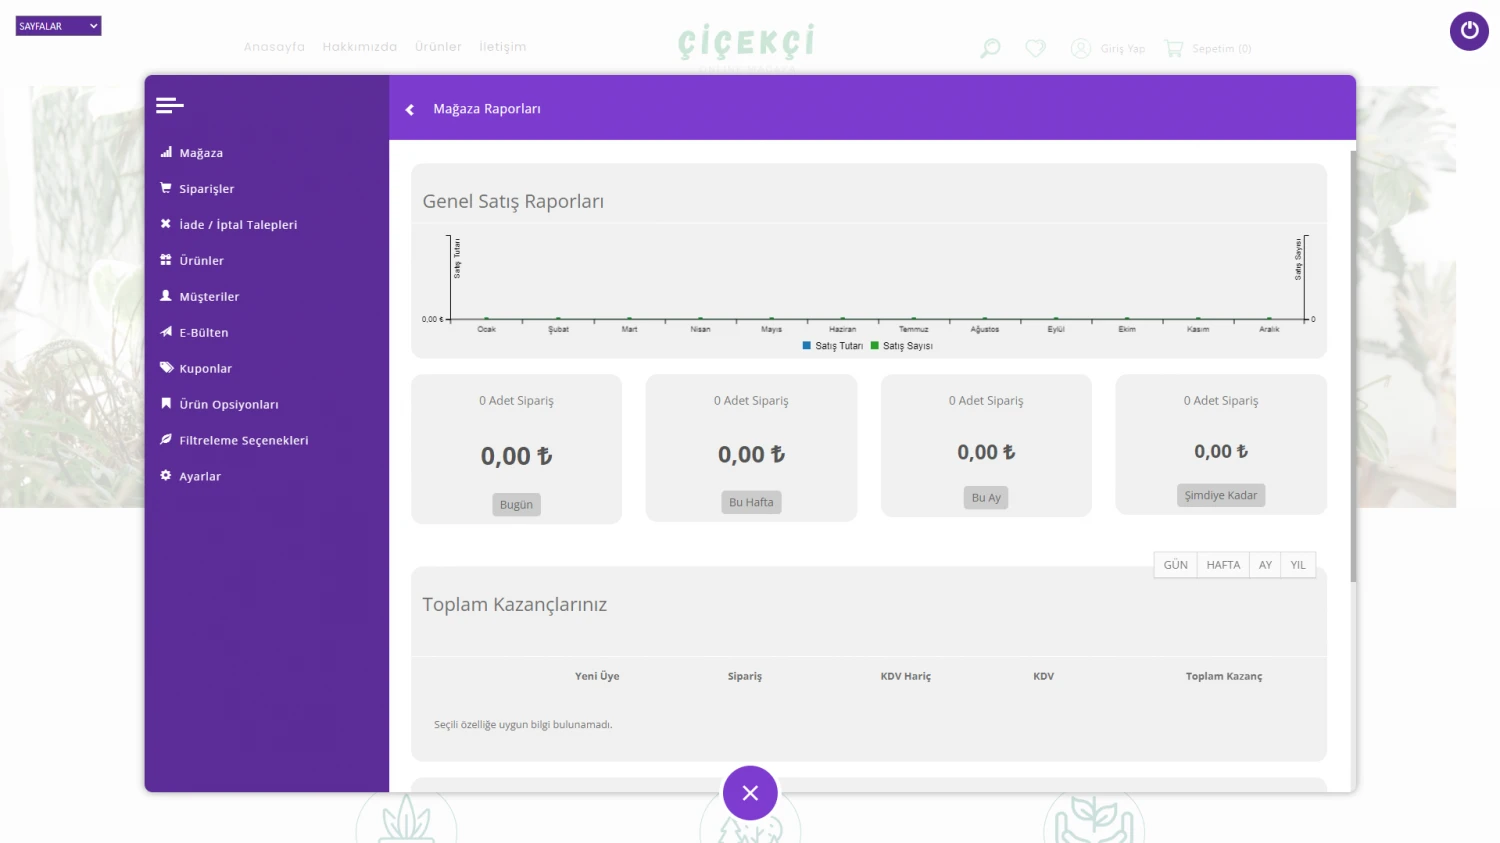Click the KDV Hariç column header
The image size is (1500, 843).
[906, 677]
